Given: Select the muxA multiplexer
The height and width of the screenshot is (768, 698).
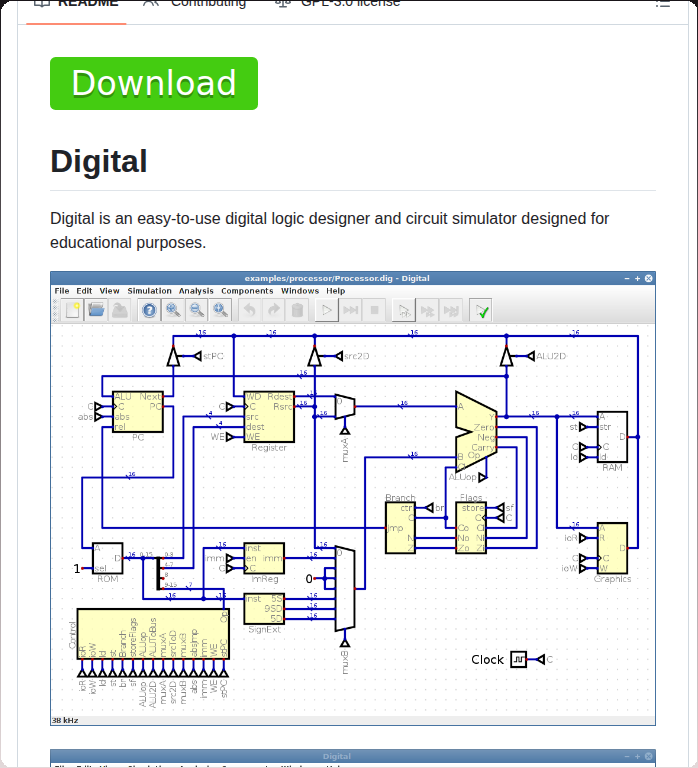Looking at the screenshot, I should [x=345, y=407].
